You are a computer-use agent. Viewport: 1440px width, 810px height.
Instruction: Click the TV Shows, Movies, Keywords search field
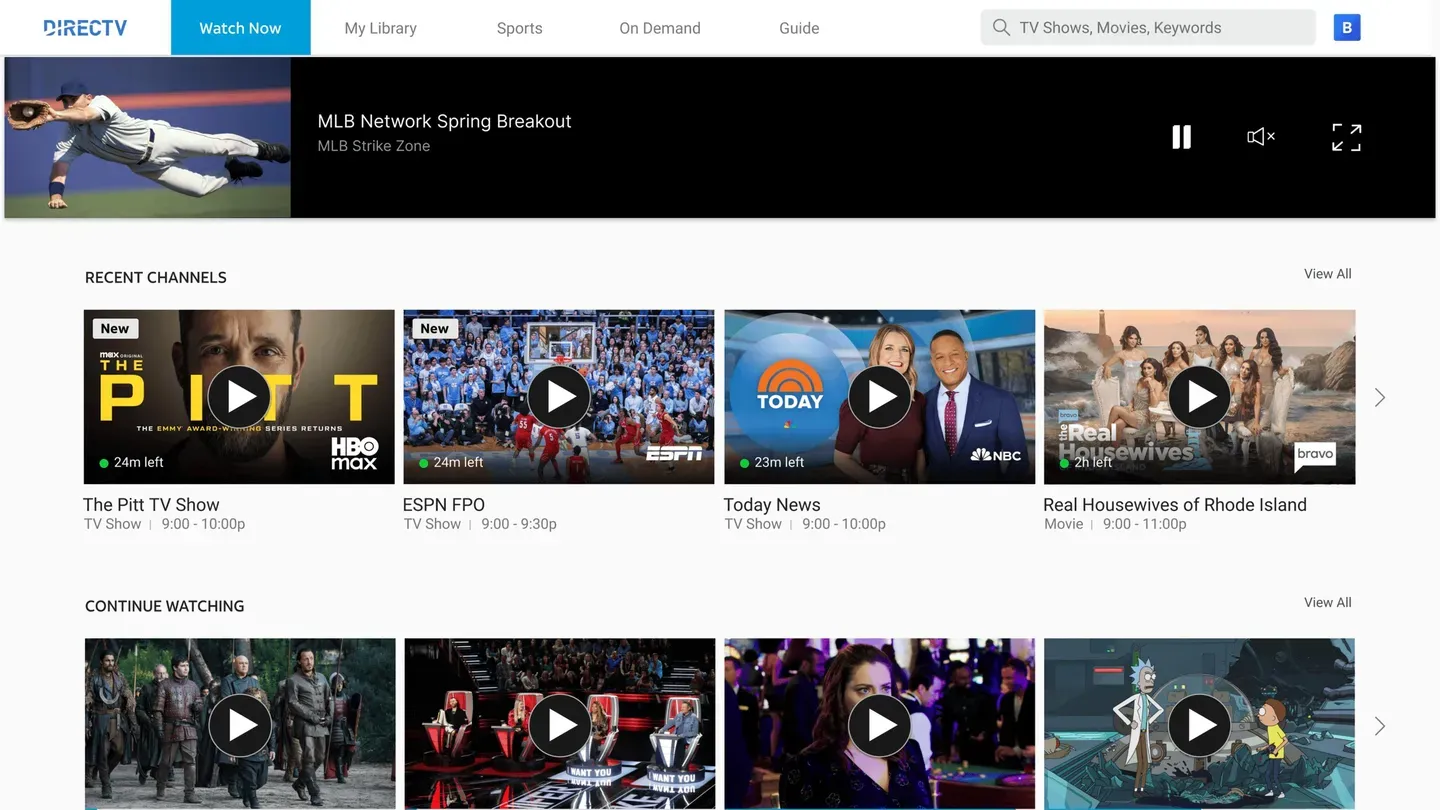point(1148,27)
